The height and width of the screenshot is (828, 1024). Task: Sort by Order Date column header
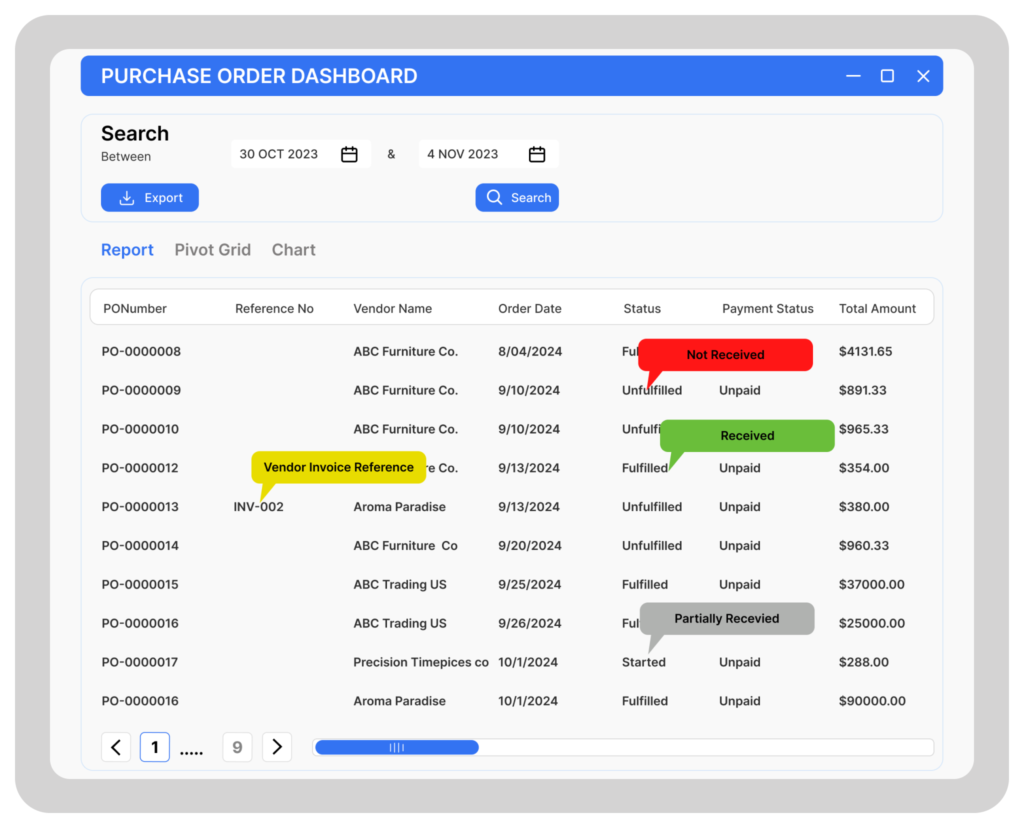530,308
